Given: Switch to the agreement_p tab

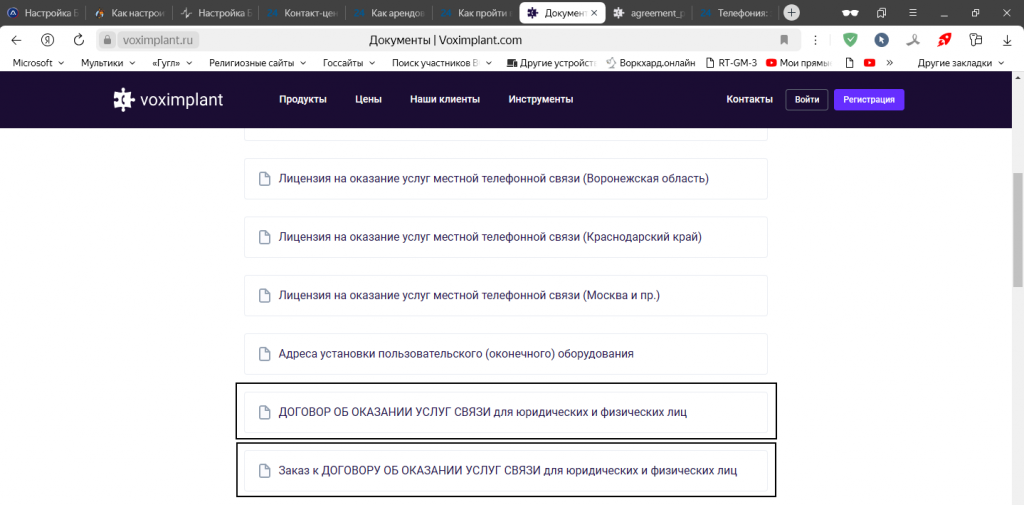Looking at the screenshot, I should tap(648, 12).
